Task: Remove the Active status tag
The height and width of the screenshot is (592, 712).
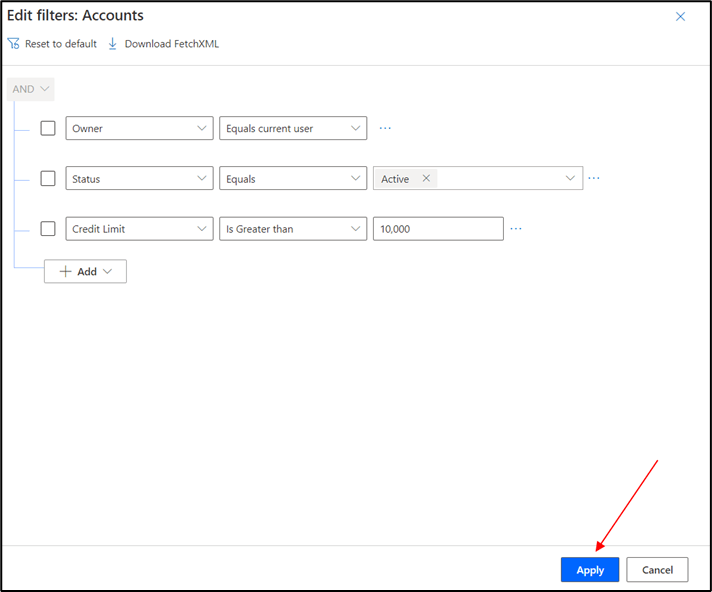Action: 426,179
